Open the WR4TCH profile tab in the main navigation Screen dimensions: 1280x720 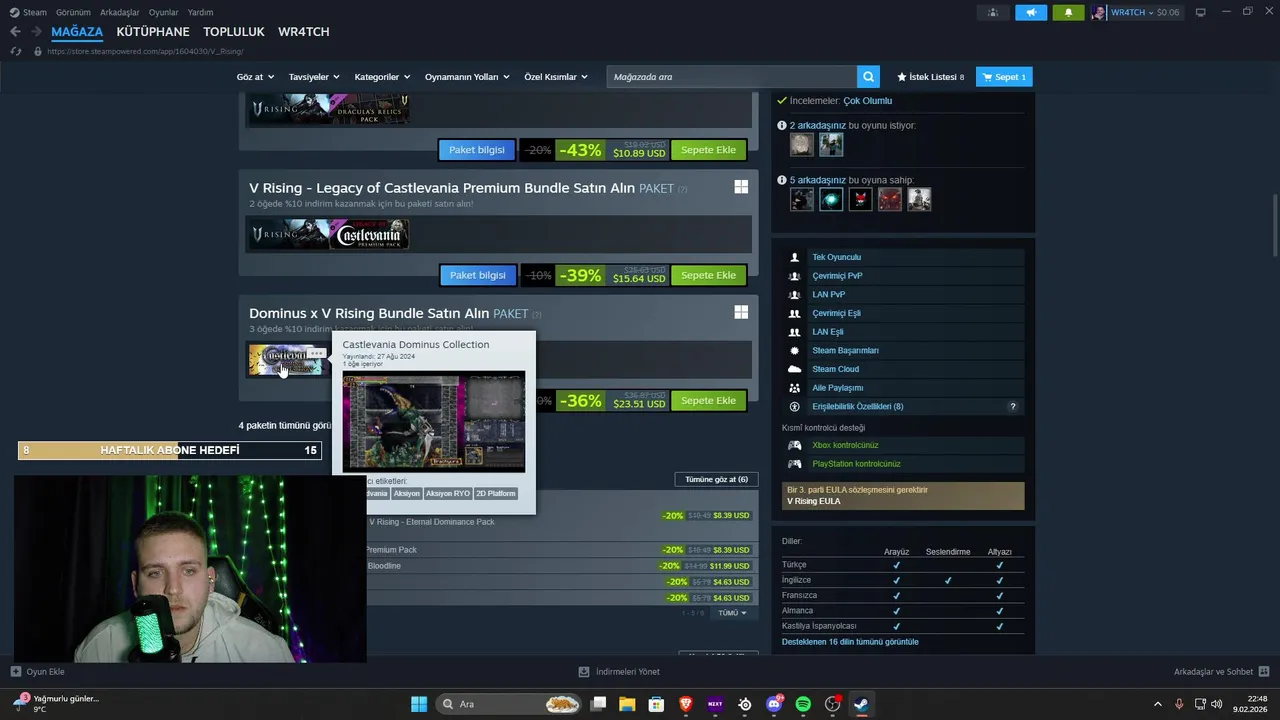304,32
